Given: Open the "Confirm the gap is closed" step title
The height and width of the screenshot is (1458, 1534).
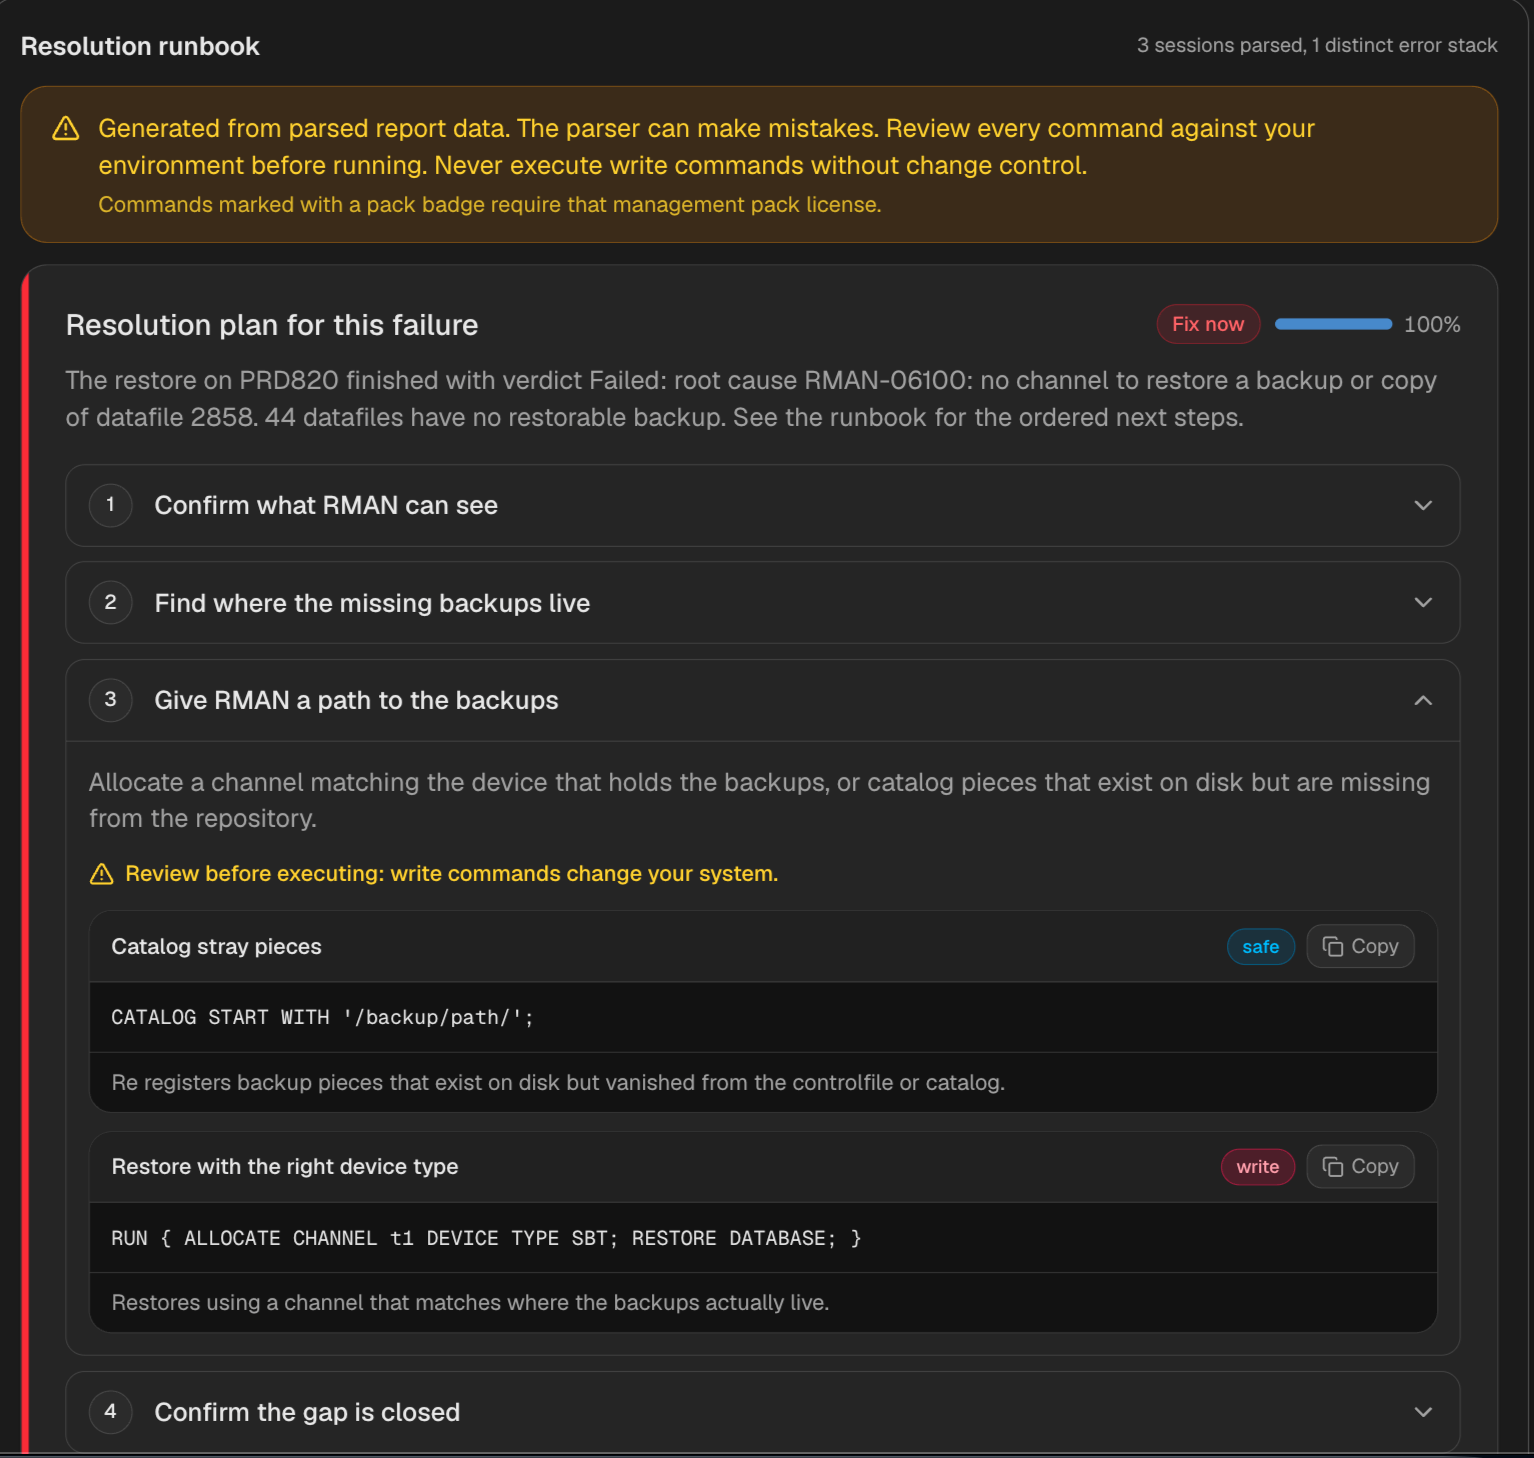Looking at the screenshot, I should point(307,1412).
